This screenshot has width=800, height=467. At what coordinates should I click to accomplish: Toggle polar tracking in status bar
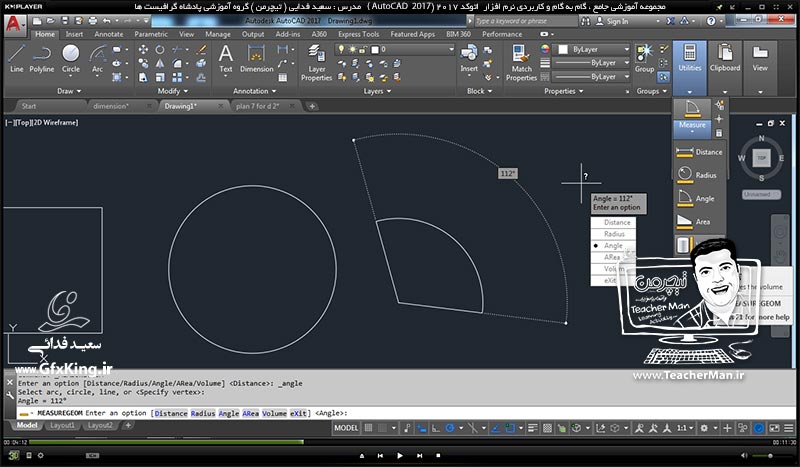(x=449, y=428)
